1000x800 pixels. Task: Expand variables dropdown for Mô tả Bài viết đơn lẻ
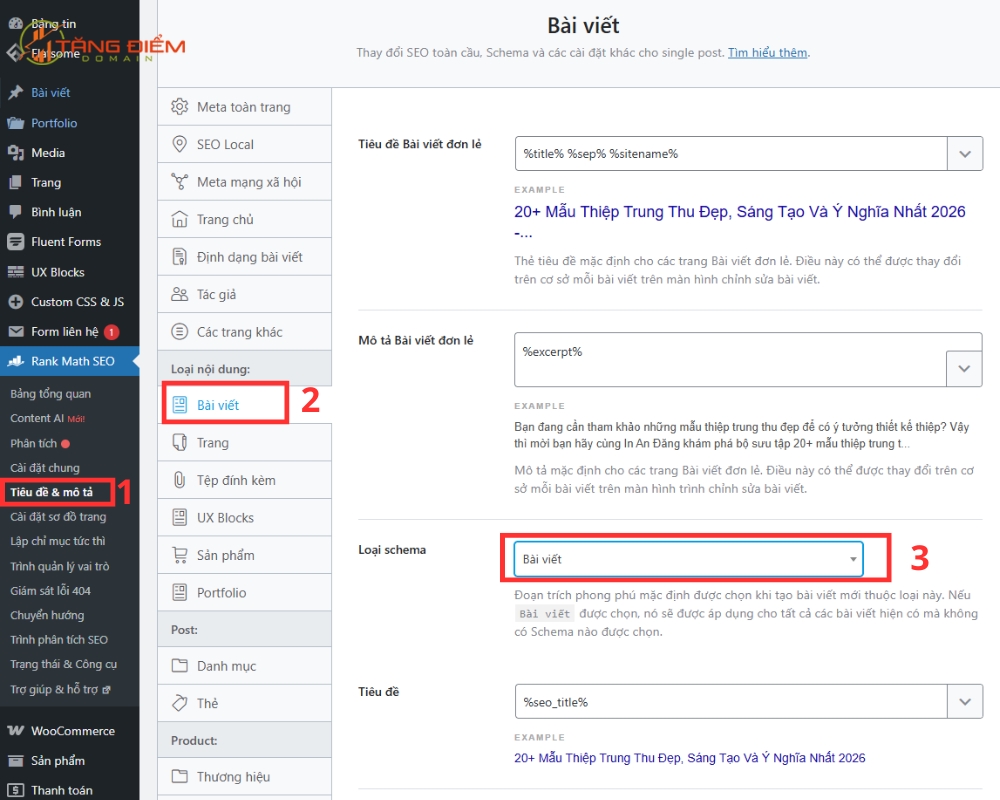point(964,368)
